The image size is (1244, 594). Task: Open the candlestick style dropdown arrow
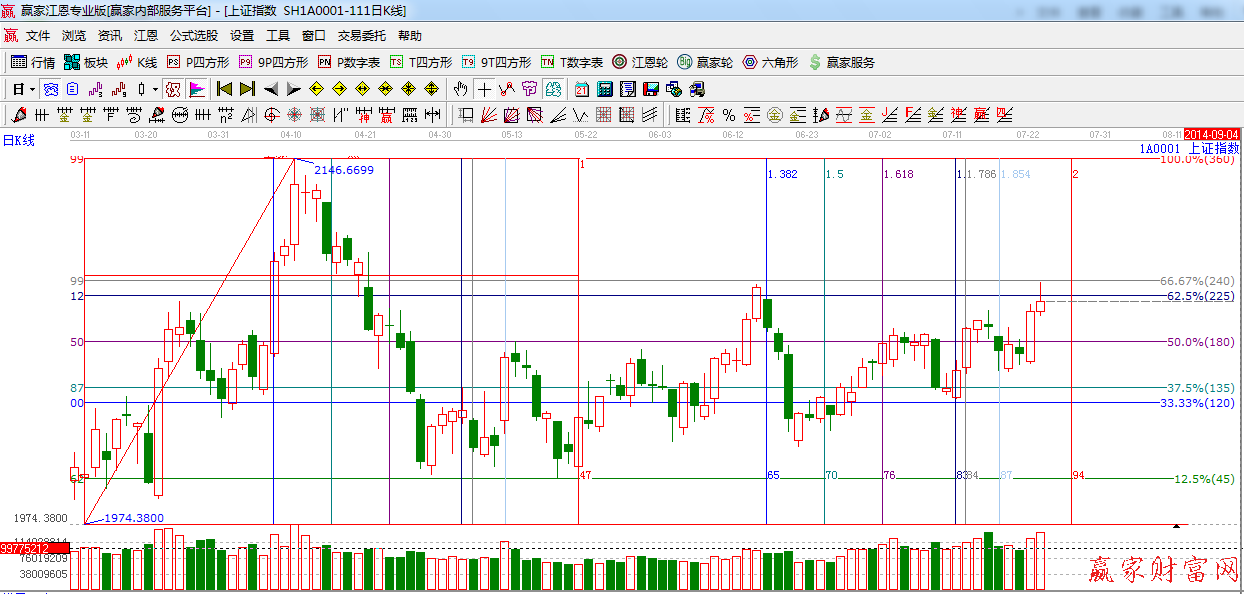(x=155, y=89)
